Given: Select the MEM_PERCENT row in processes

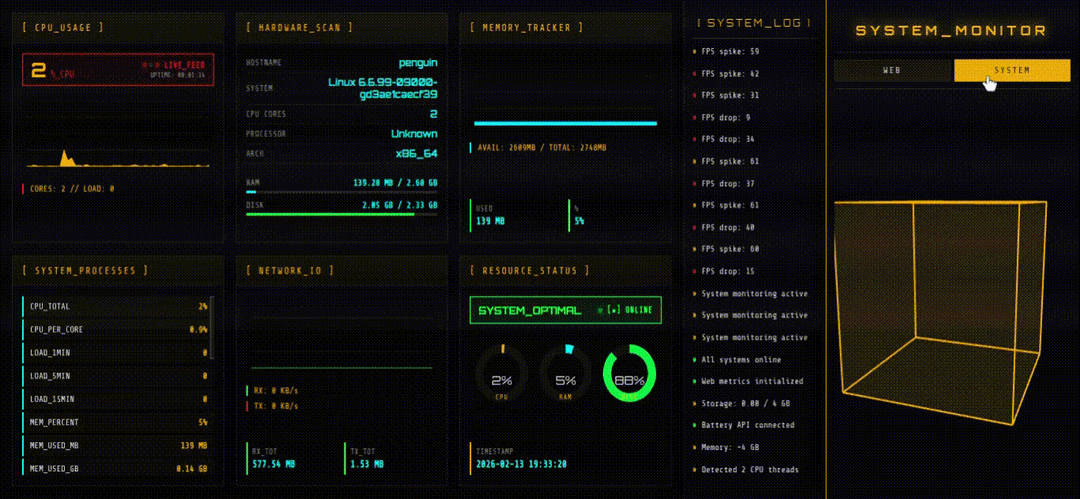Looking at the screenshot, I should coord(115,422).
